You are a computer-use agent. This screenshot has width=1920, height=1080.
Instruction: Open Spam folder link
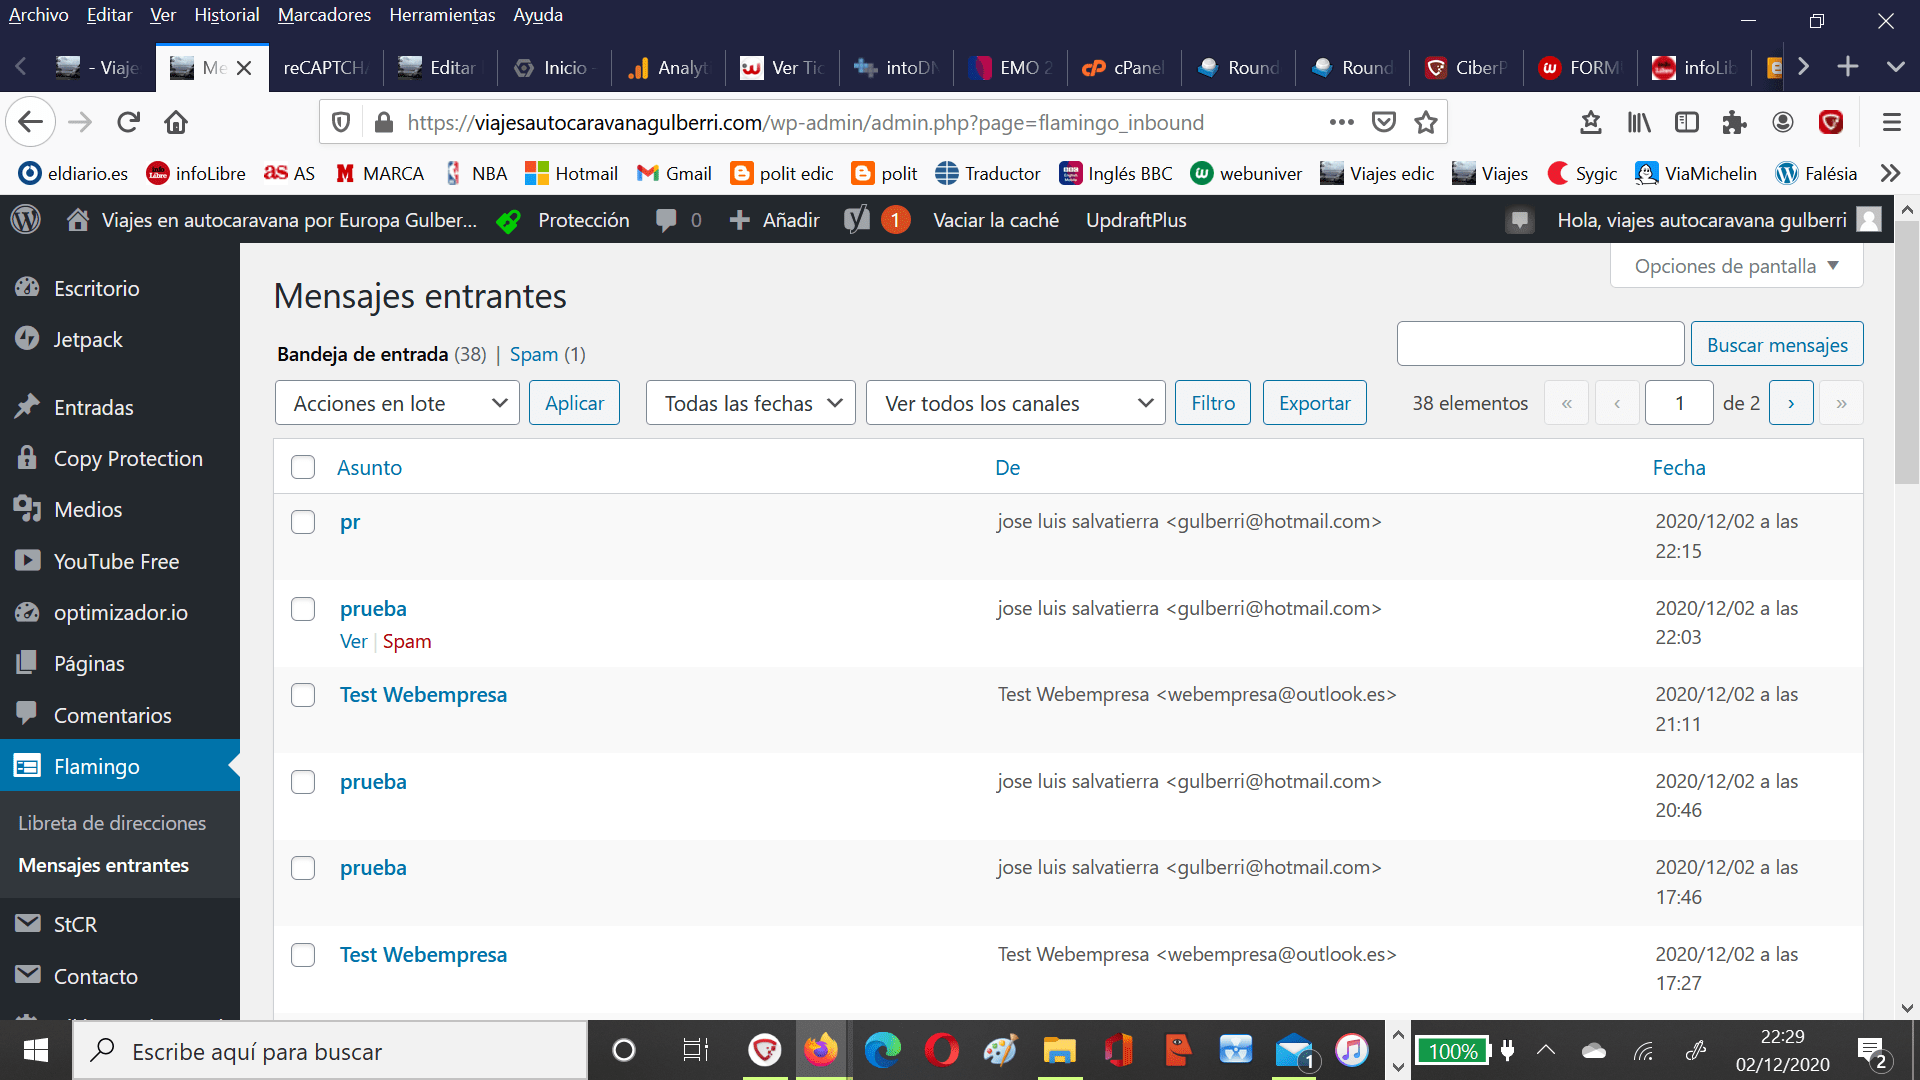[x=534, y=354]
